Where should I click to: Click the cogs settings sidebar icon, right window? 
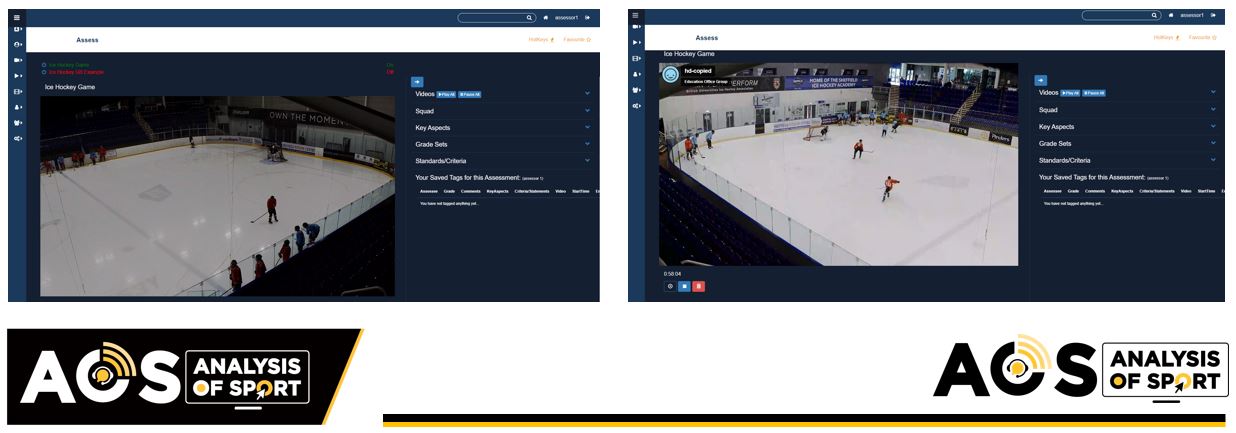[x=636, y=105]
